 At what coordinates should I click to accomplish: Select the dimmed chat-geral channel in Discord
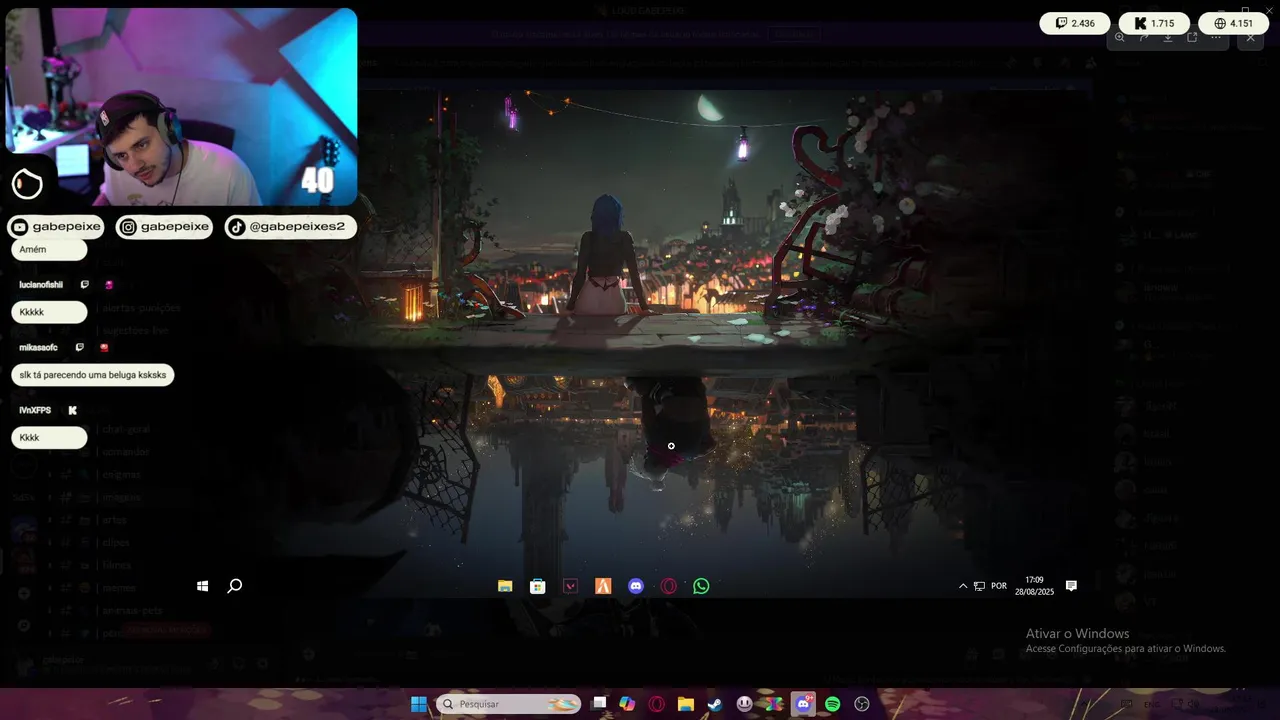coord(126,429)
